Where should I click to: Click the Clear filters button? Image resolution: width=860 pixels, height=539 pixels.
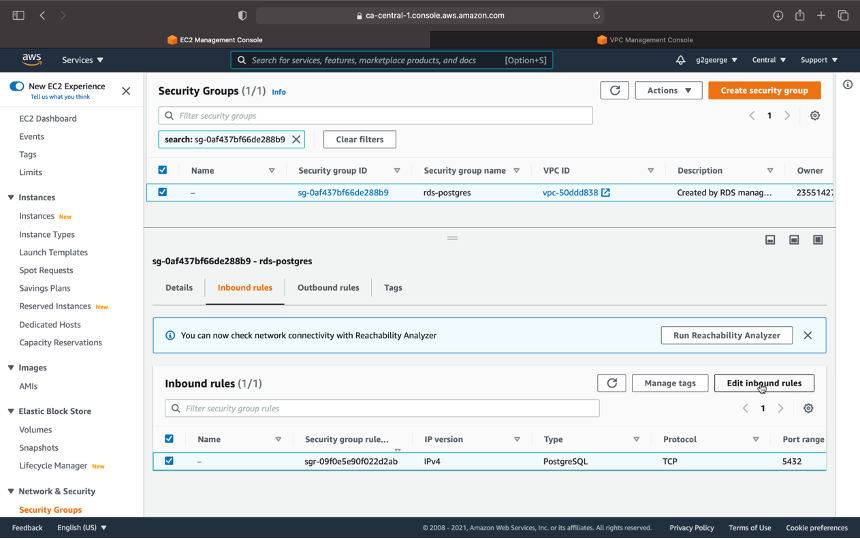359,139
